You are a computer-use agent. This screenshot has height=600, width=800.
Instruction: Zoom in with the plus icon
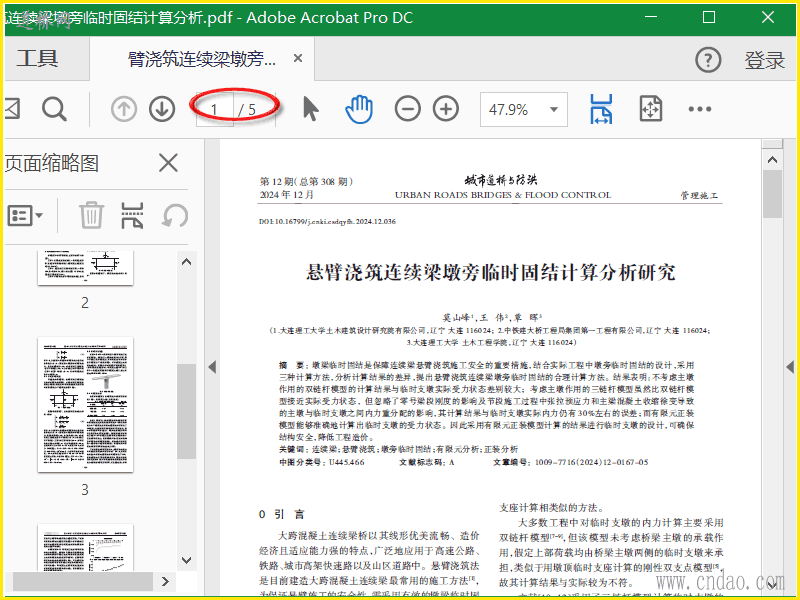tap(446, 109)
